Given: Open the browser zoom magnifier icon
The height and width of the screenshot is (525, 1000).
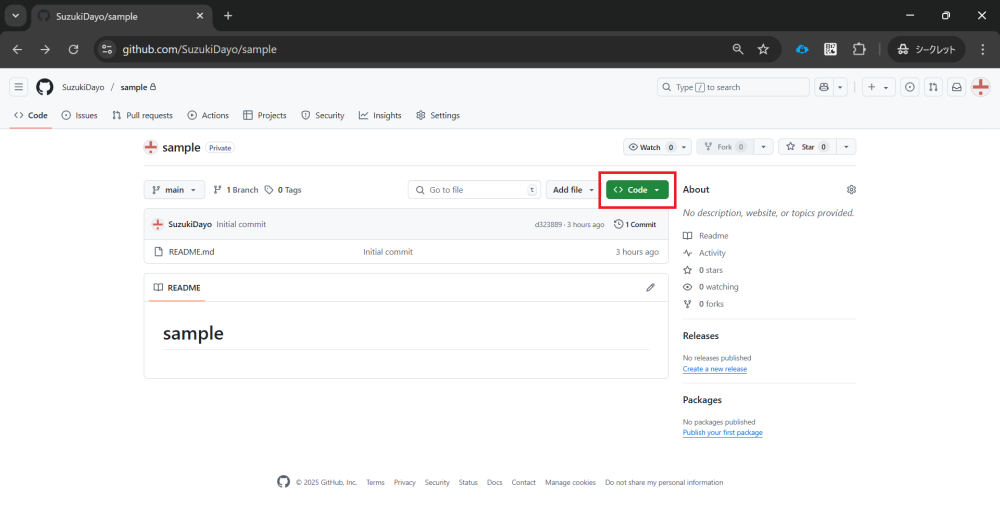Looking at the screenshot, I should (738, 49).
